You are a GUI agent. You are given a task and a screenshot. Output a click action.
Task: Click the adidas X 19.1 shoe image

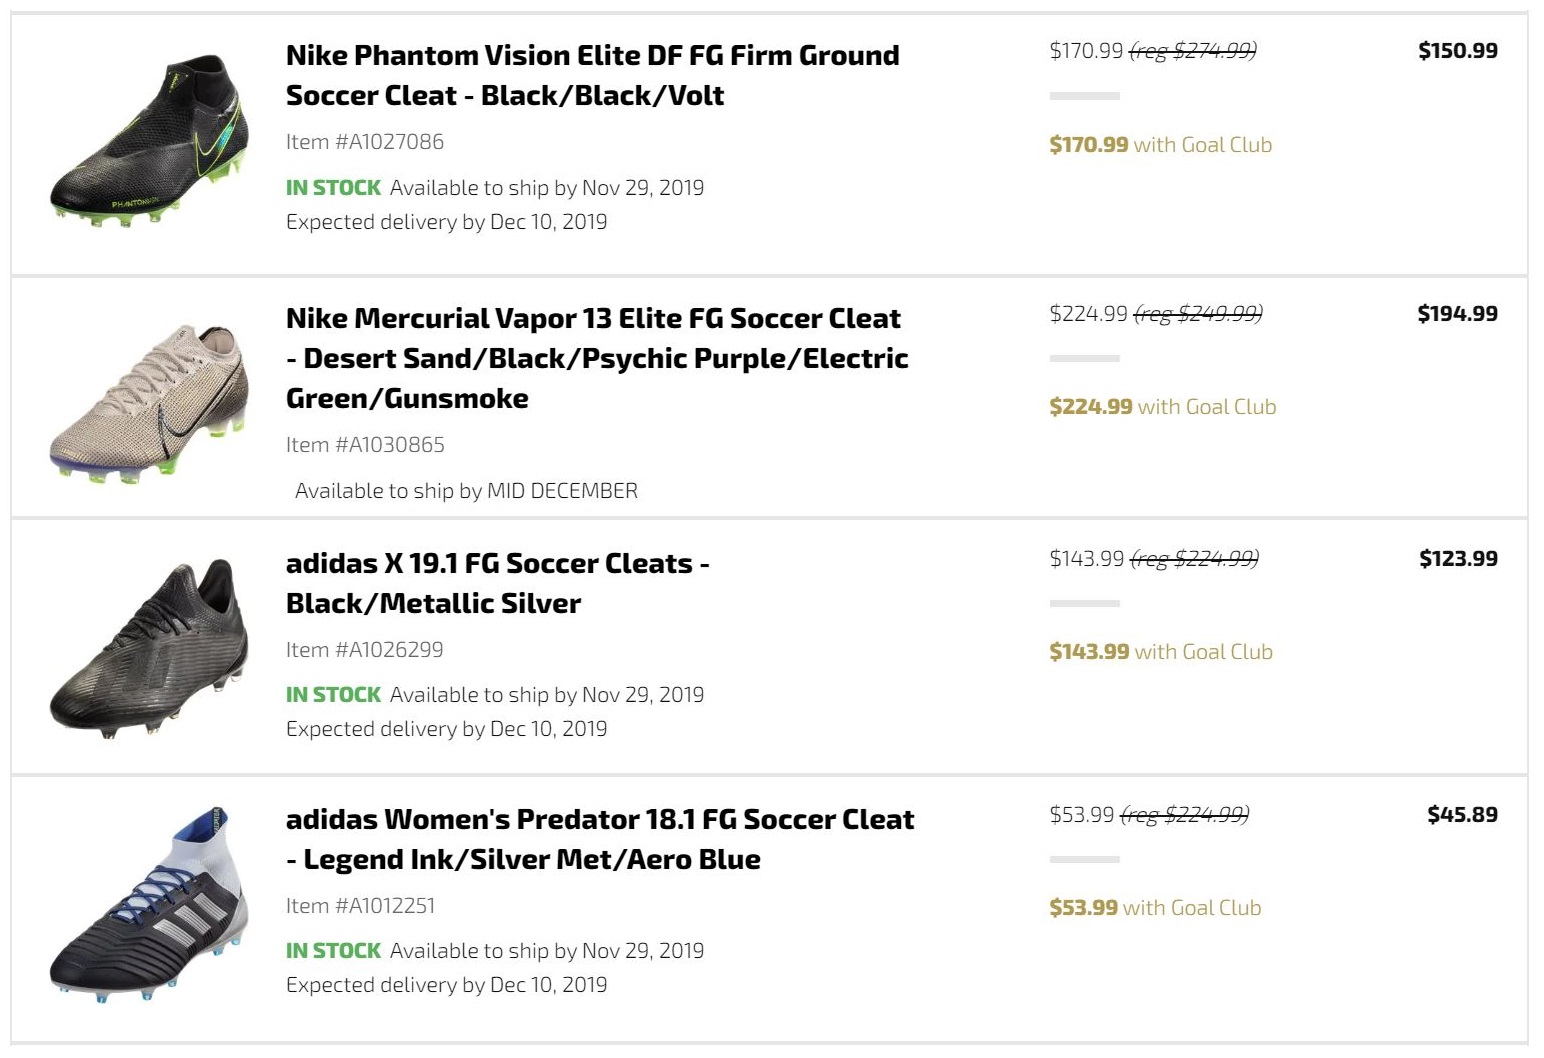click(148, 648)
